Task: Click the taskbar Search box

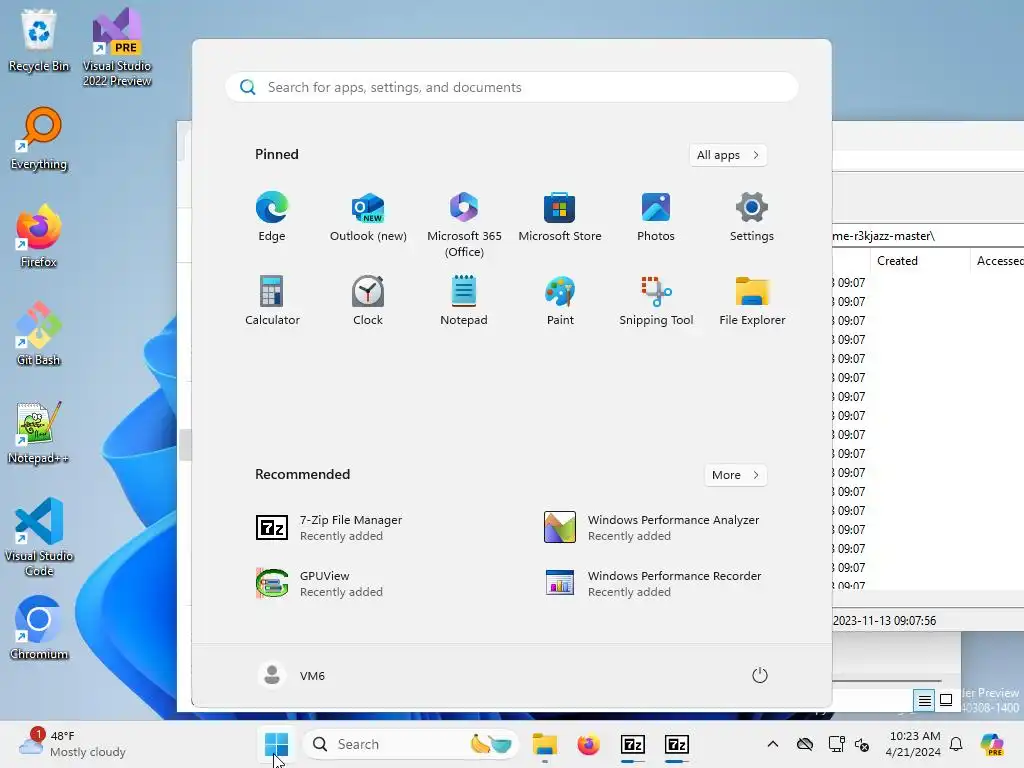Action: [410, 744]
